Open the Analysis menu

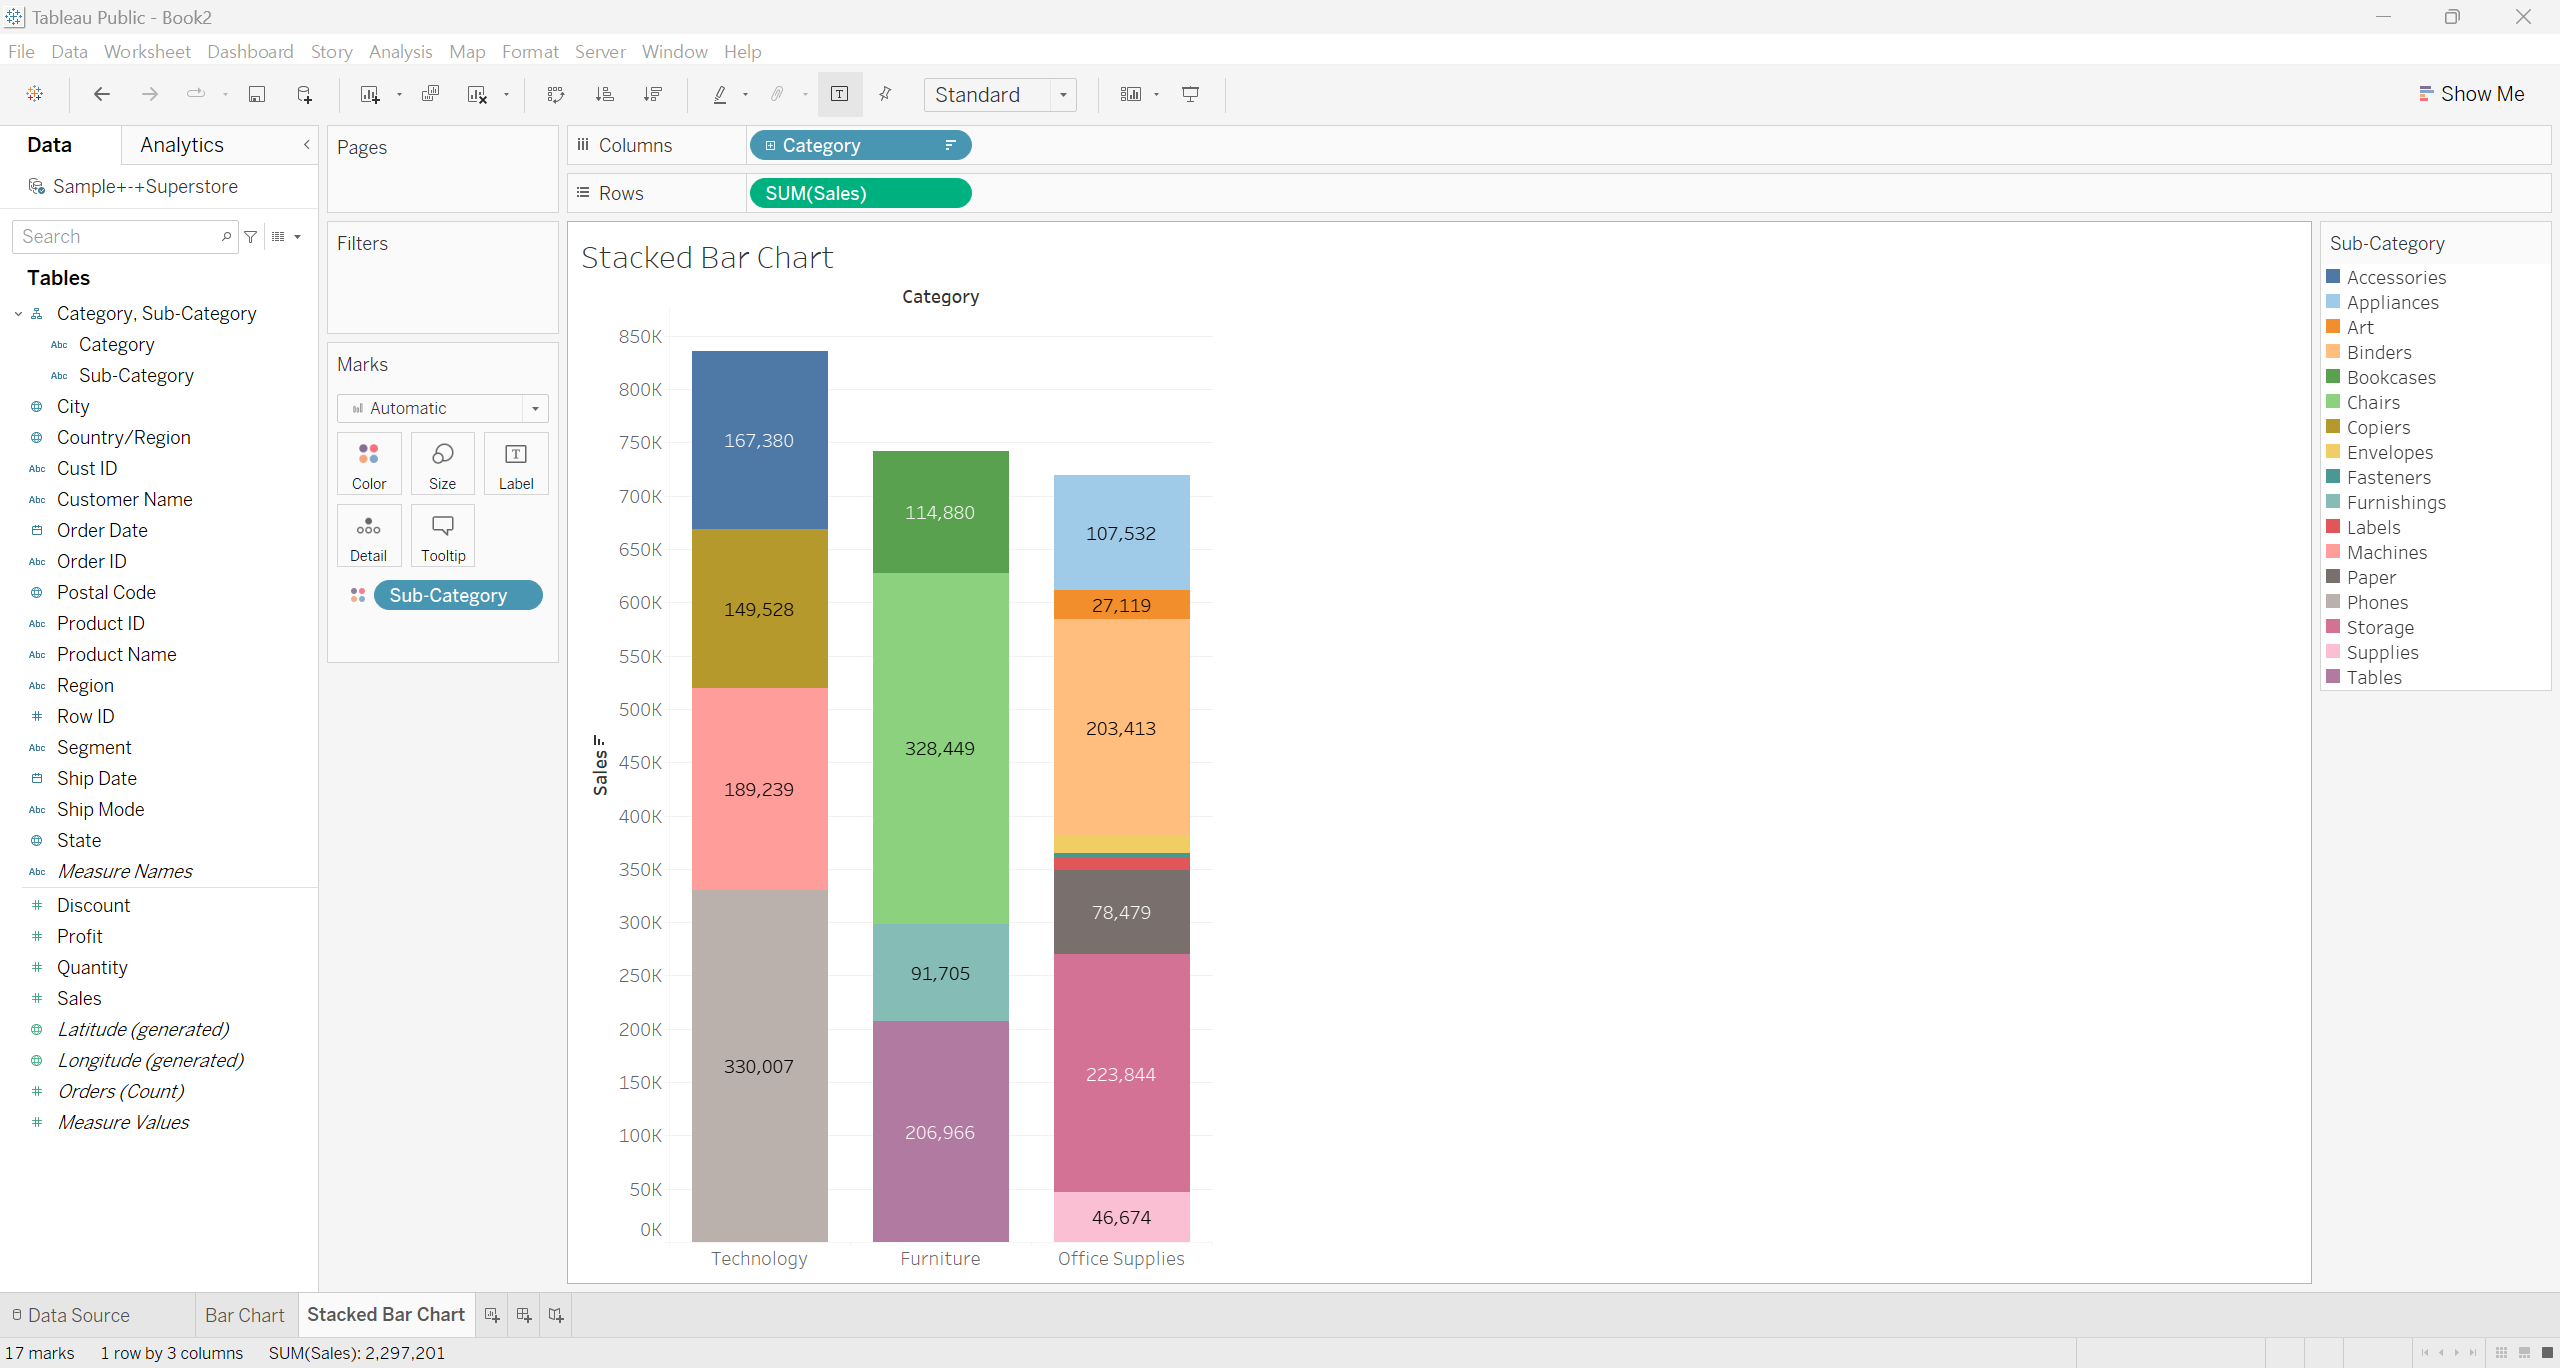(400, 51)
